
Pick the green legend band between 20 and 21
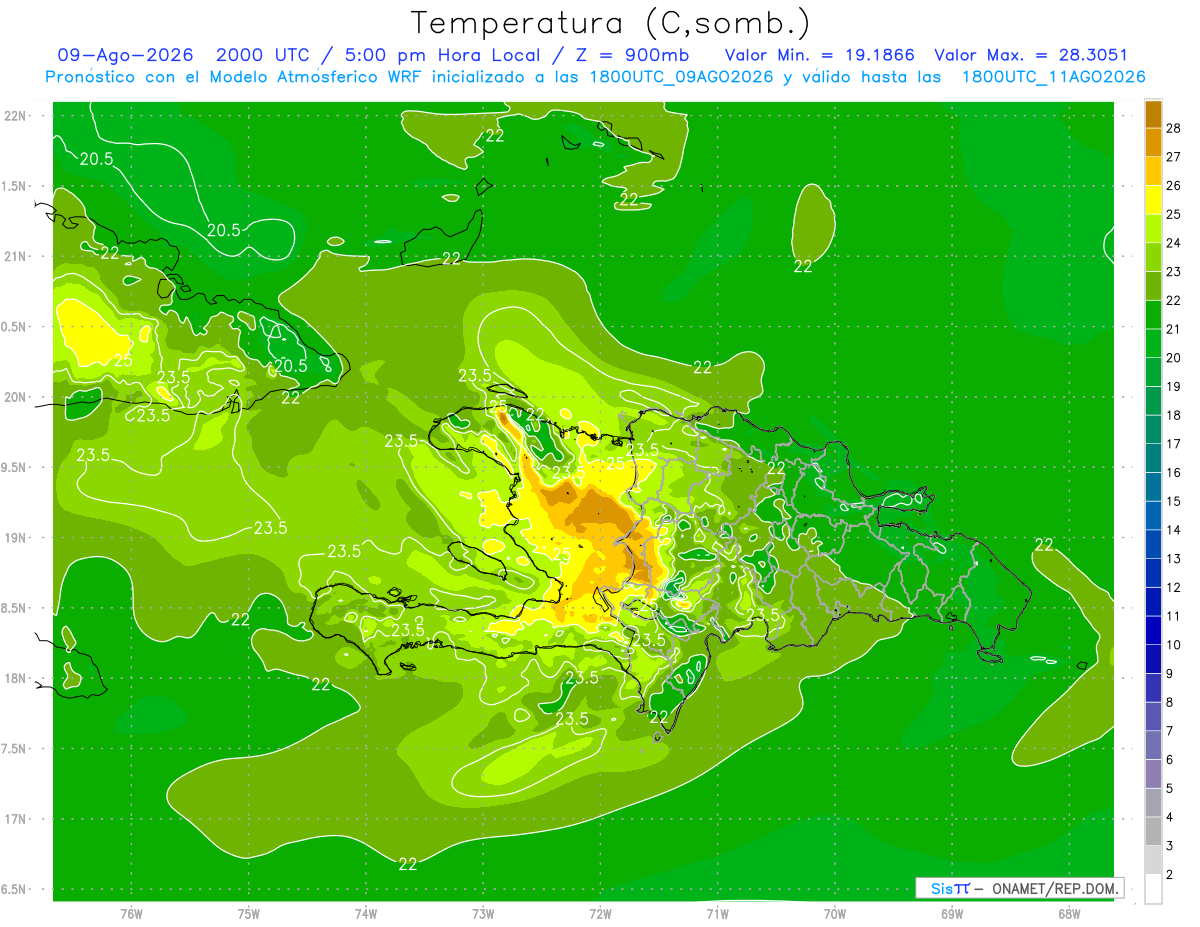tap(1153, 343)
